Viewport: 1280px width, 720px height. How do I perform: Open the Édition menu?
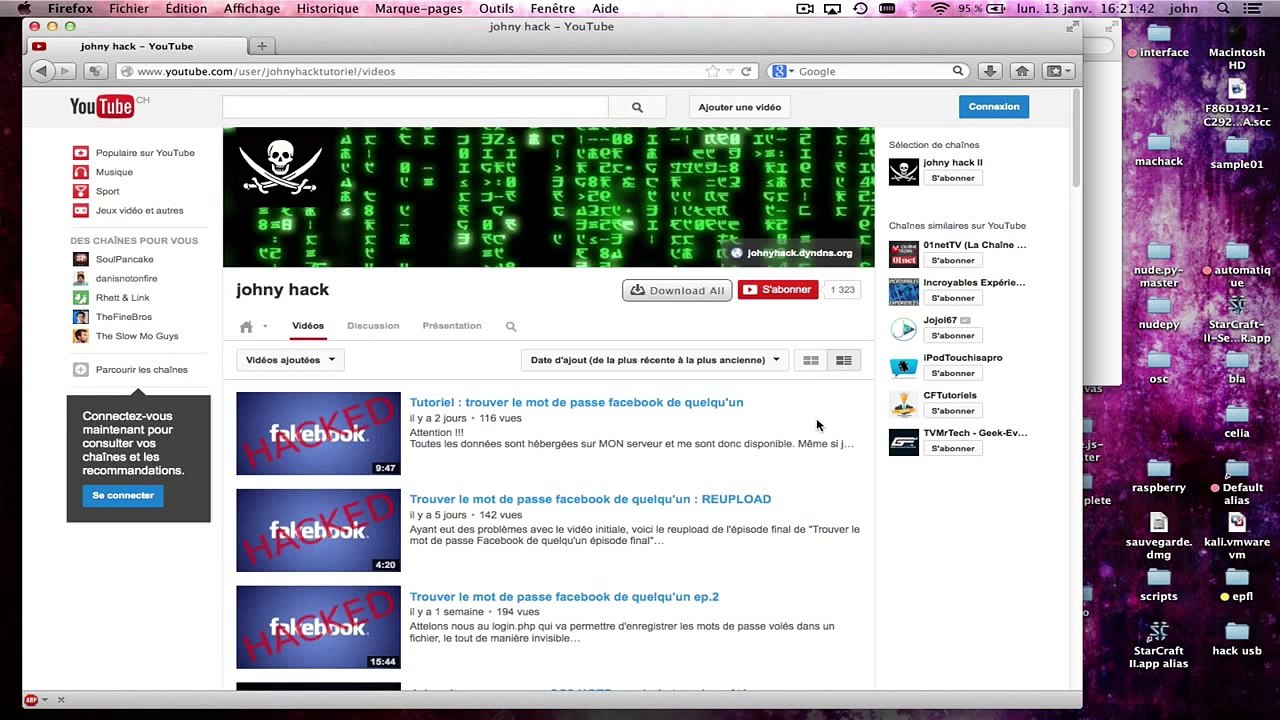186,8
